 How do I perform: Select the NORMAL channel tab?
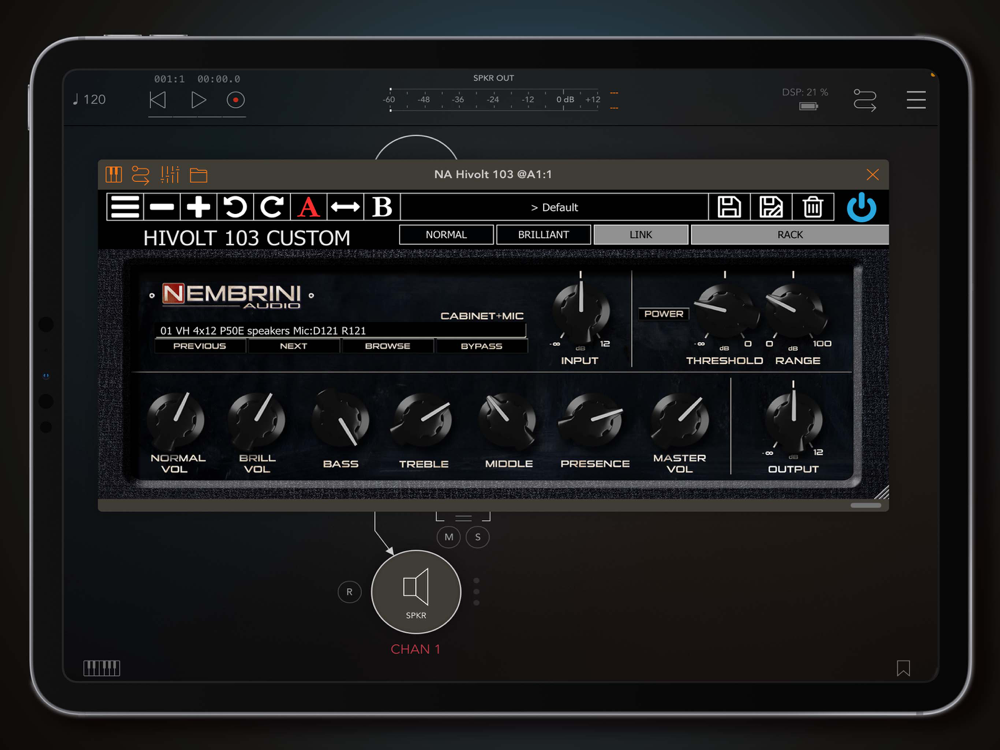point(446,235)
